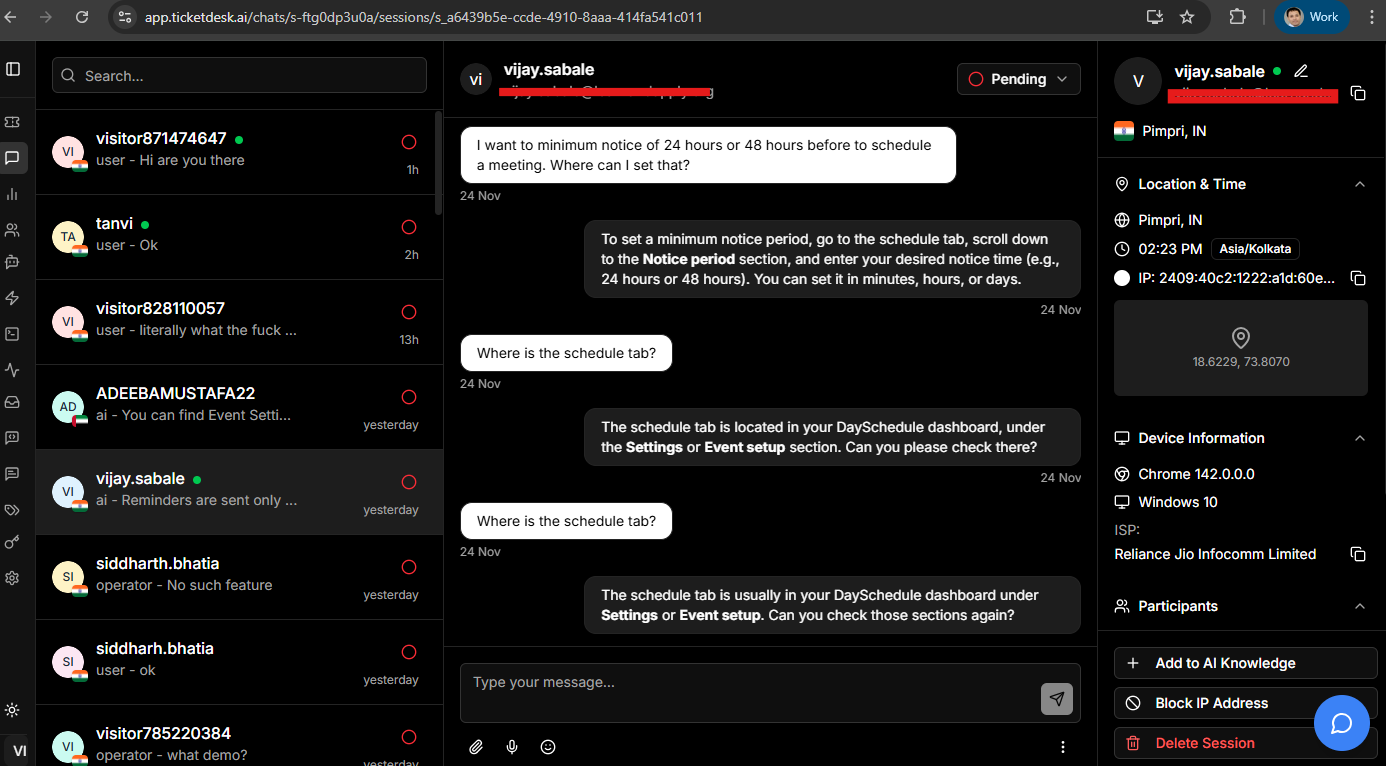Click the edit pencil beside vijay.sabale
Viewport: 1386px width, 766px height.
coord(1301,71)
